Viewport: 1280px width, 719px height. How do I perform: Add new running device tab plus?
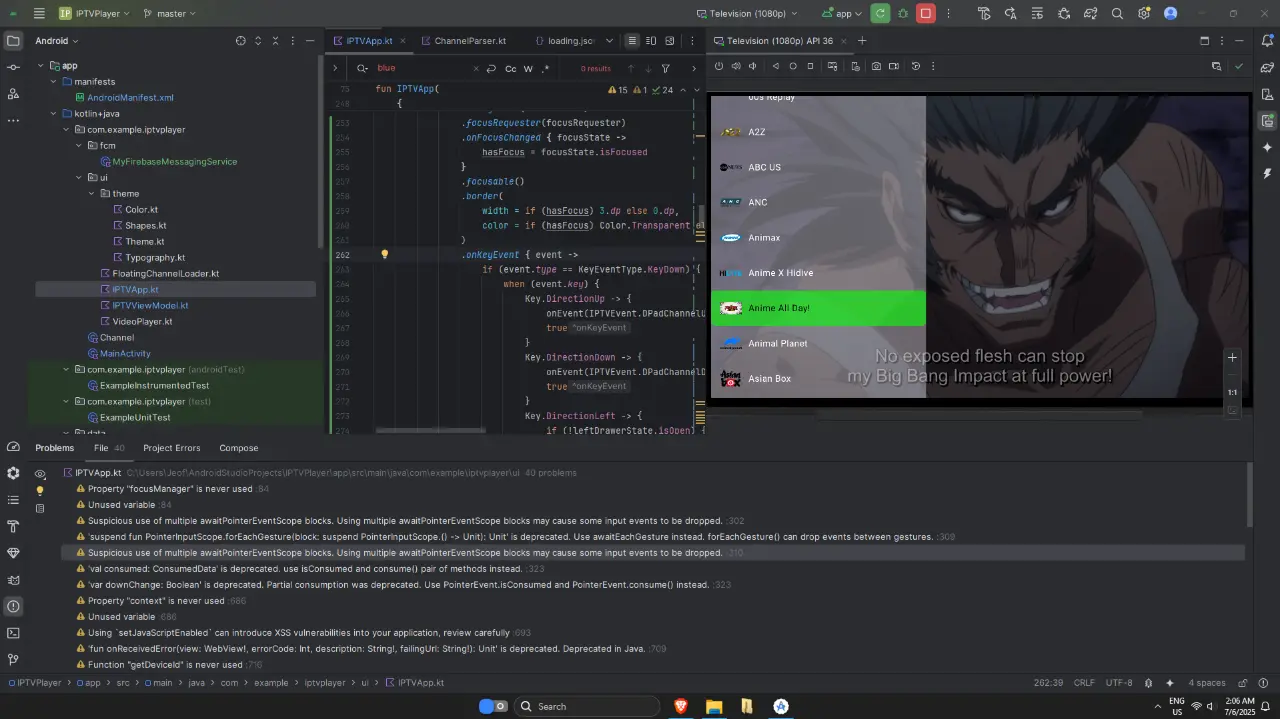coord(862,41)
